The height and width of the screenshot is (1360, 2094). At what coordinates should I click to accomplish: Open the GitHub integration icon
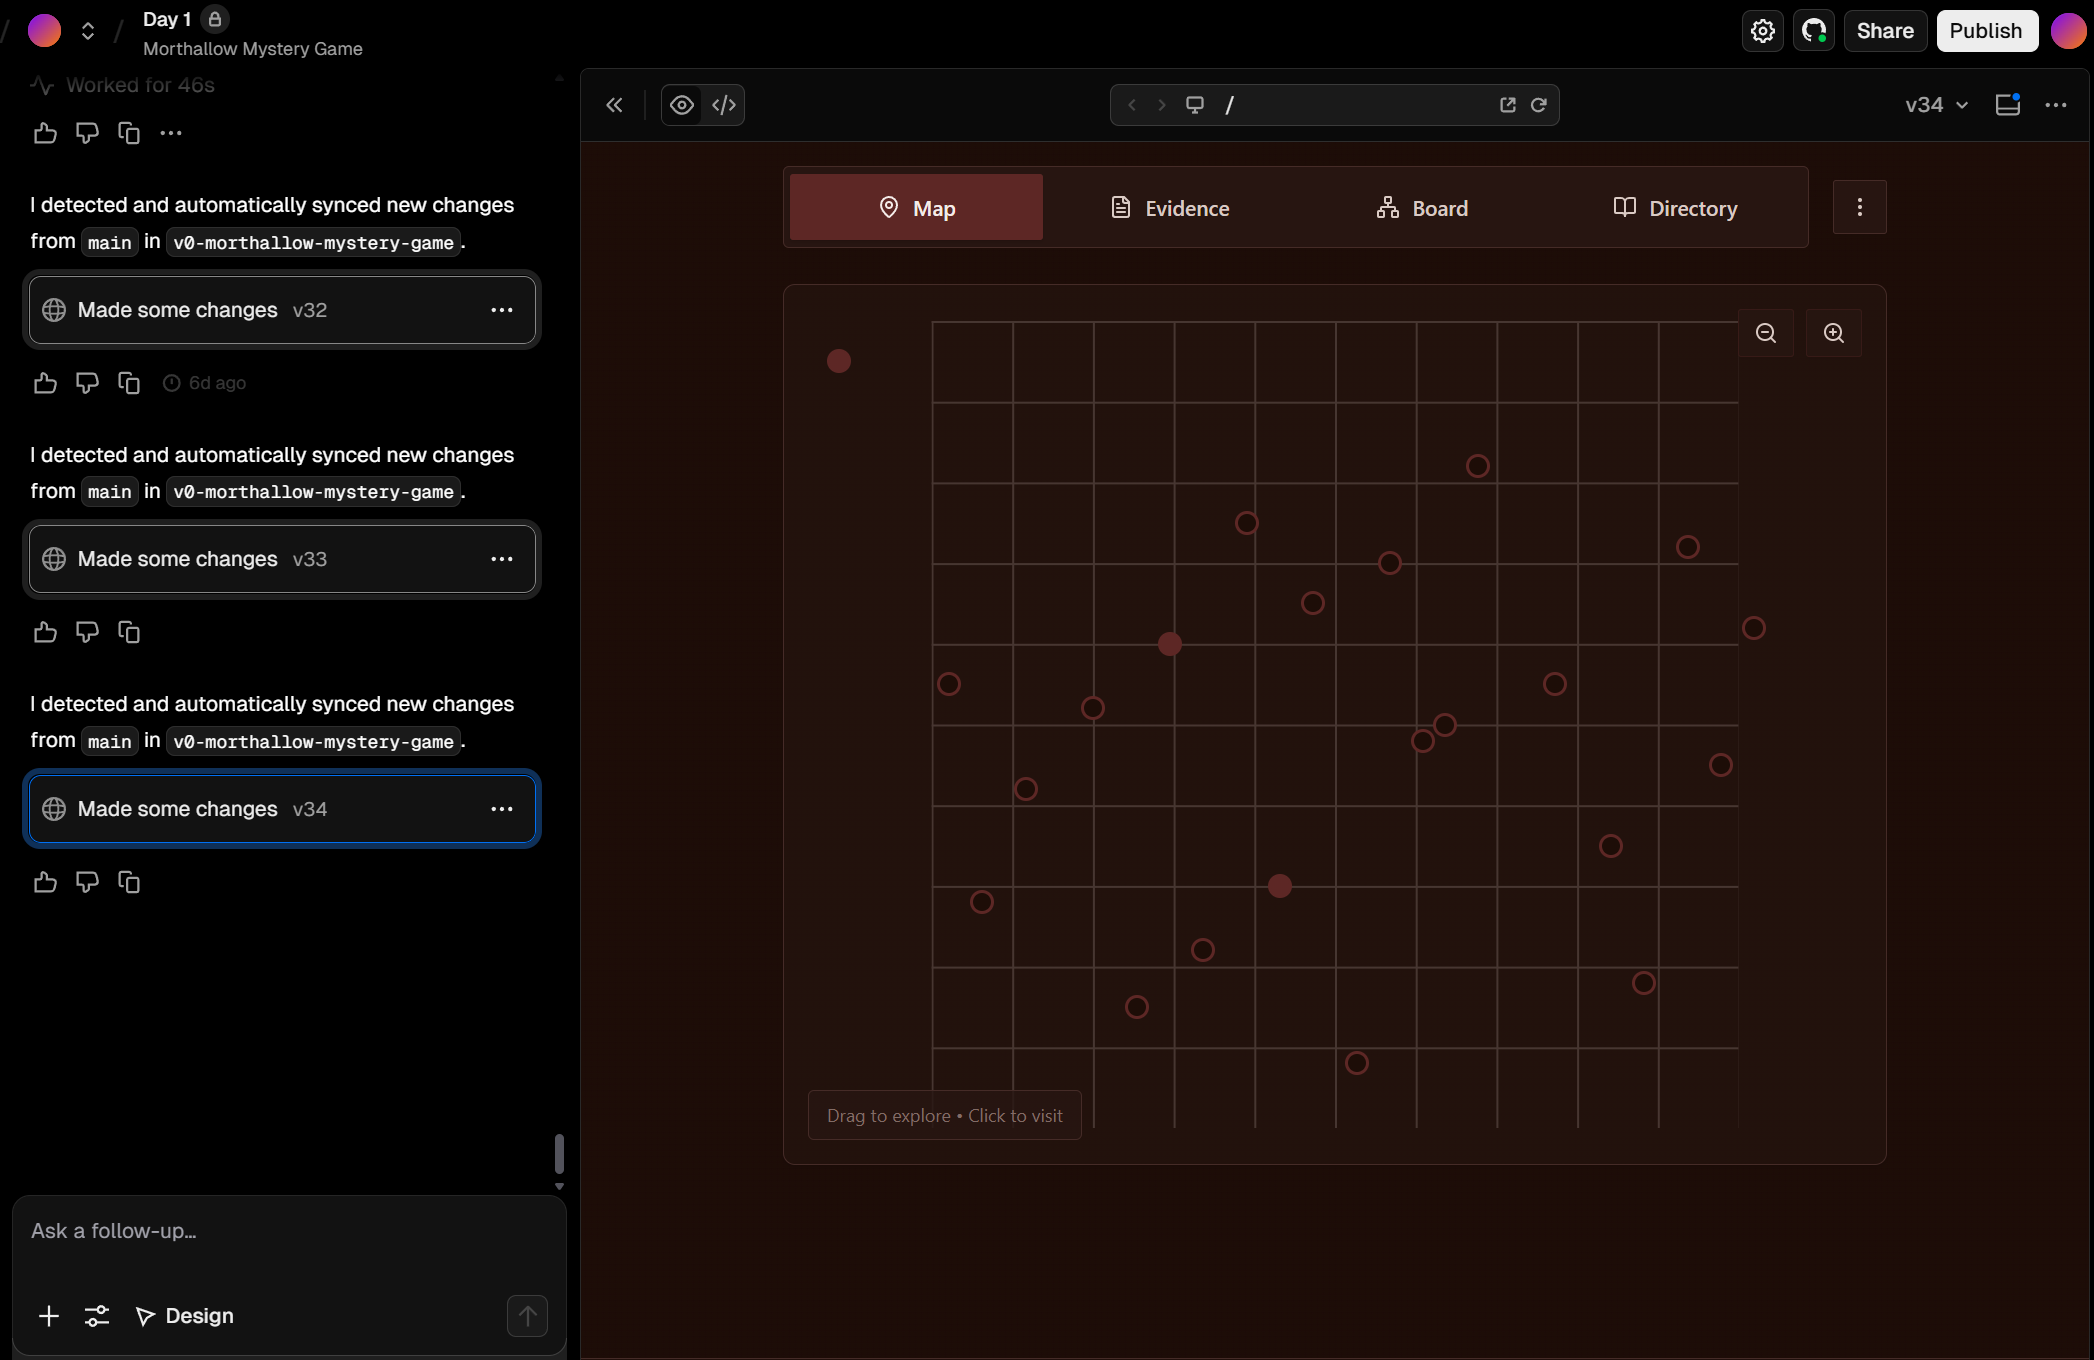[x=1813, y=31]
